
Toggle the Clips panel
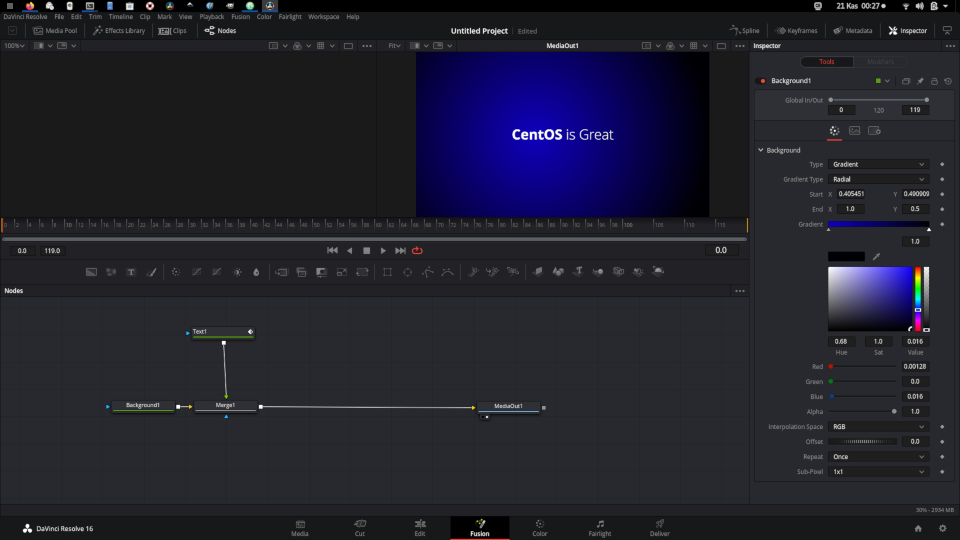172,31
